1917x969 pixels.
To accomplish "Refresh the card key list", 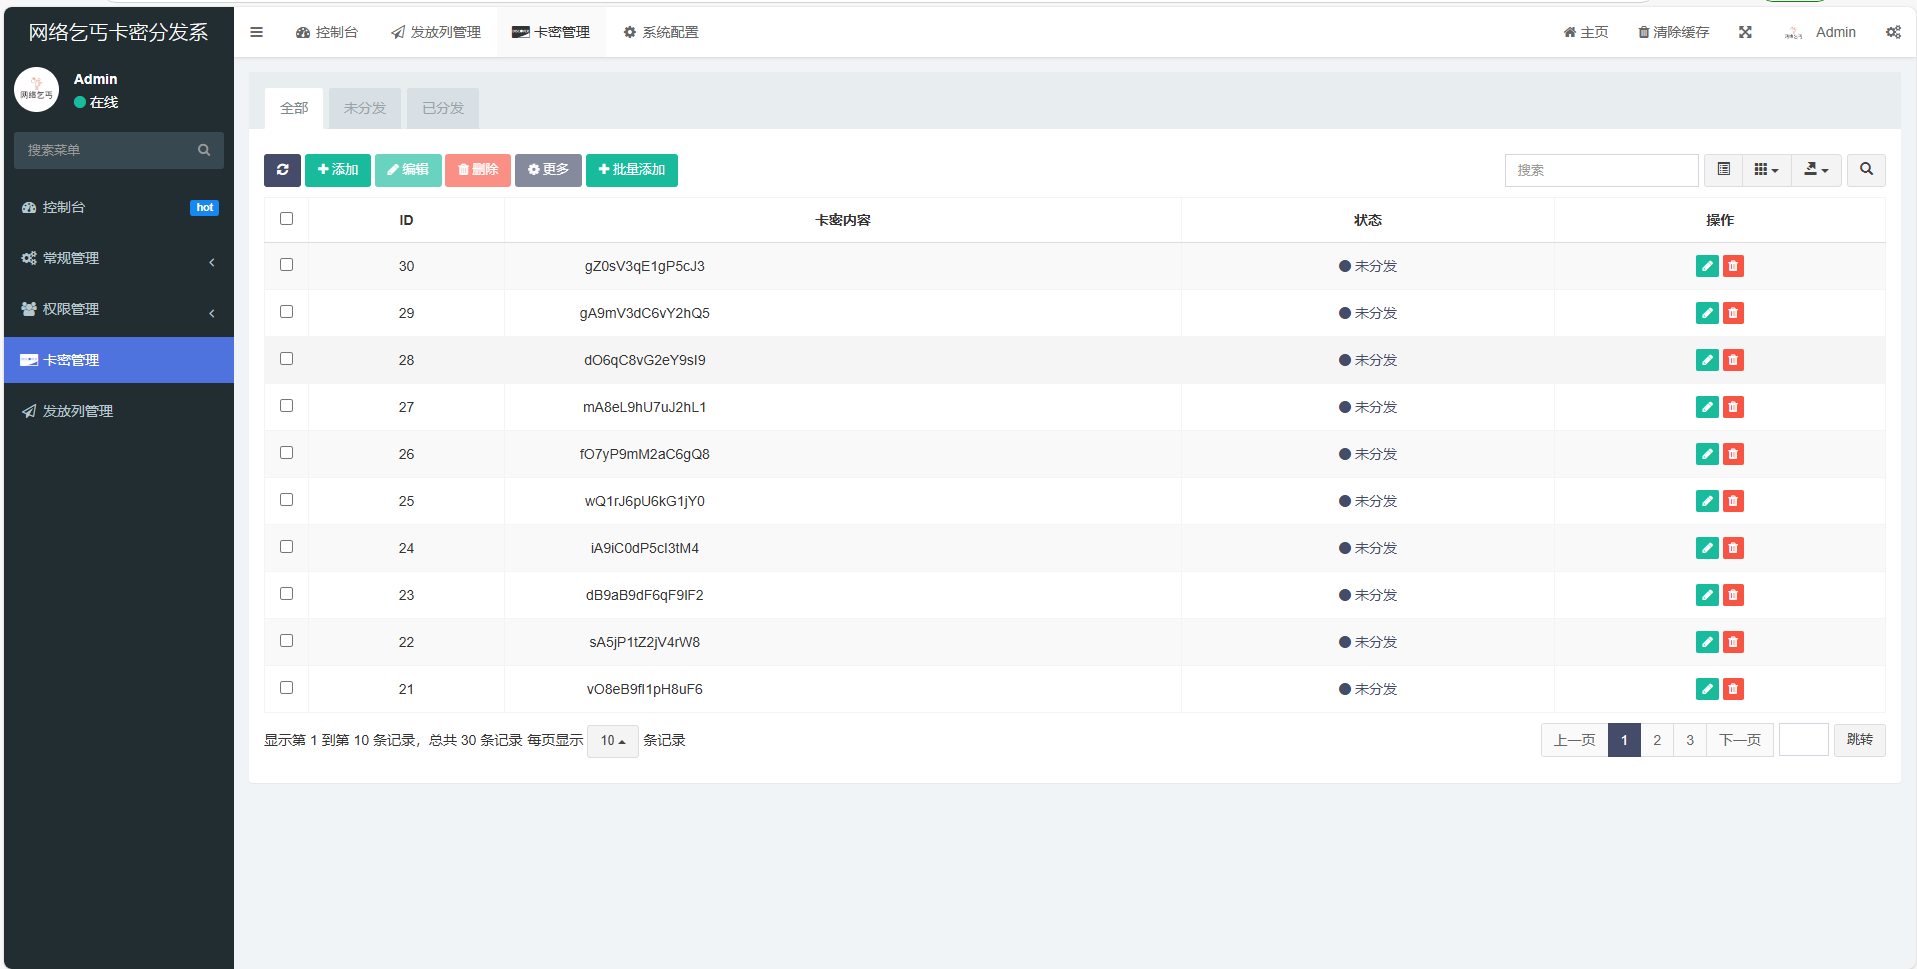I will [x=282, y=170].
